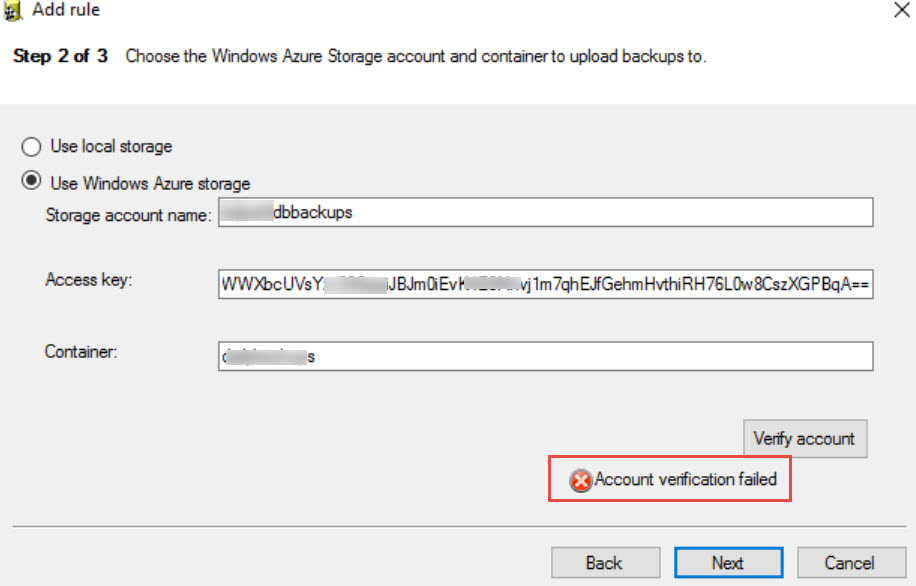Click the Storage account name field

point(546,212)
